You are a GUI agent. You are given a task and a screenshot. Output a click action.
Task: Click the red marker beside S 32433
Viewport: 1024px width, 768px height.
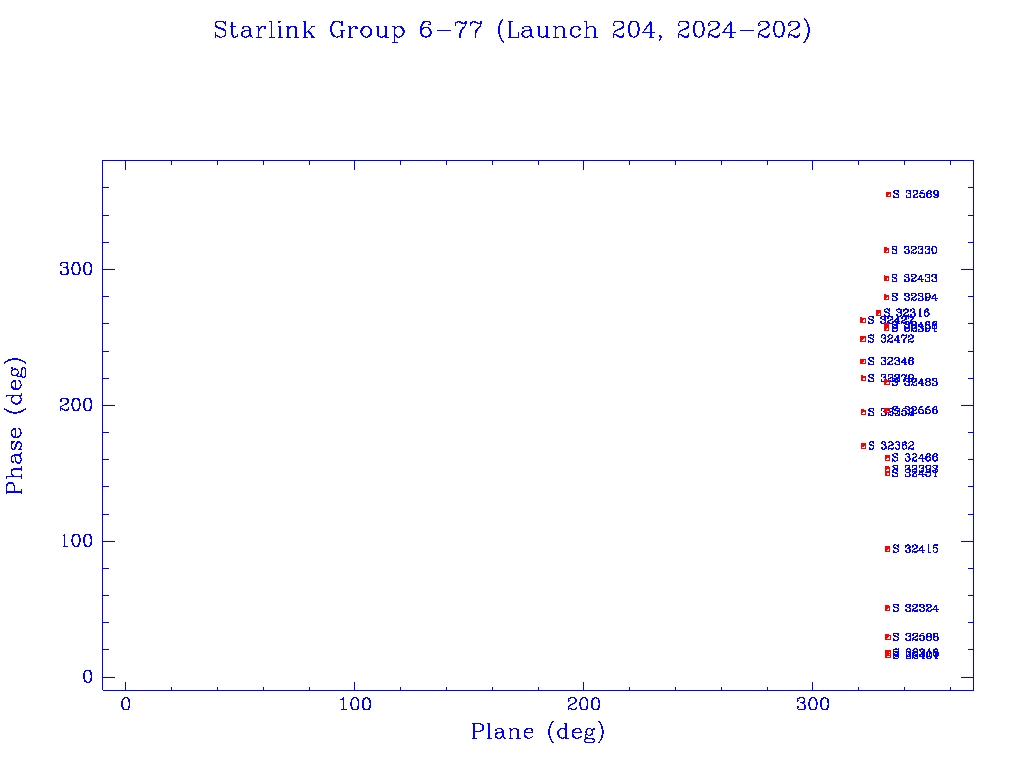886,278
